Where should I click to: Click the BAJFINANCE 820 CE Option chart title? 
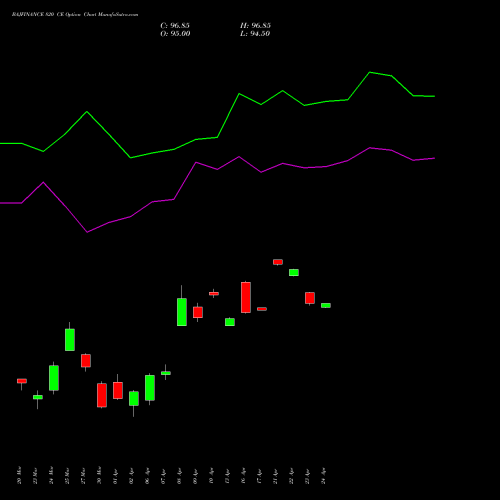75,15
